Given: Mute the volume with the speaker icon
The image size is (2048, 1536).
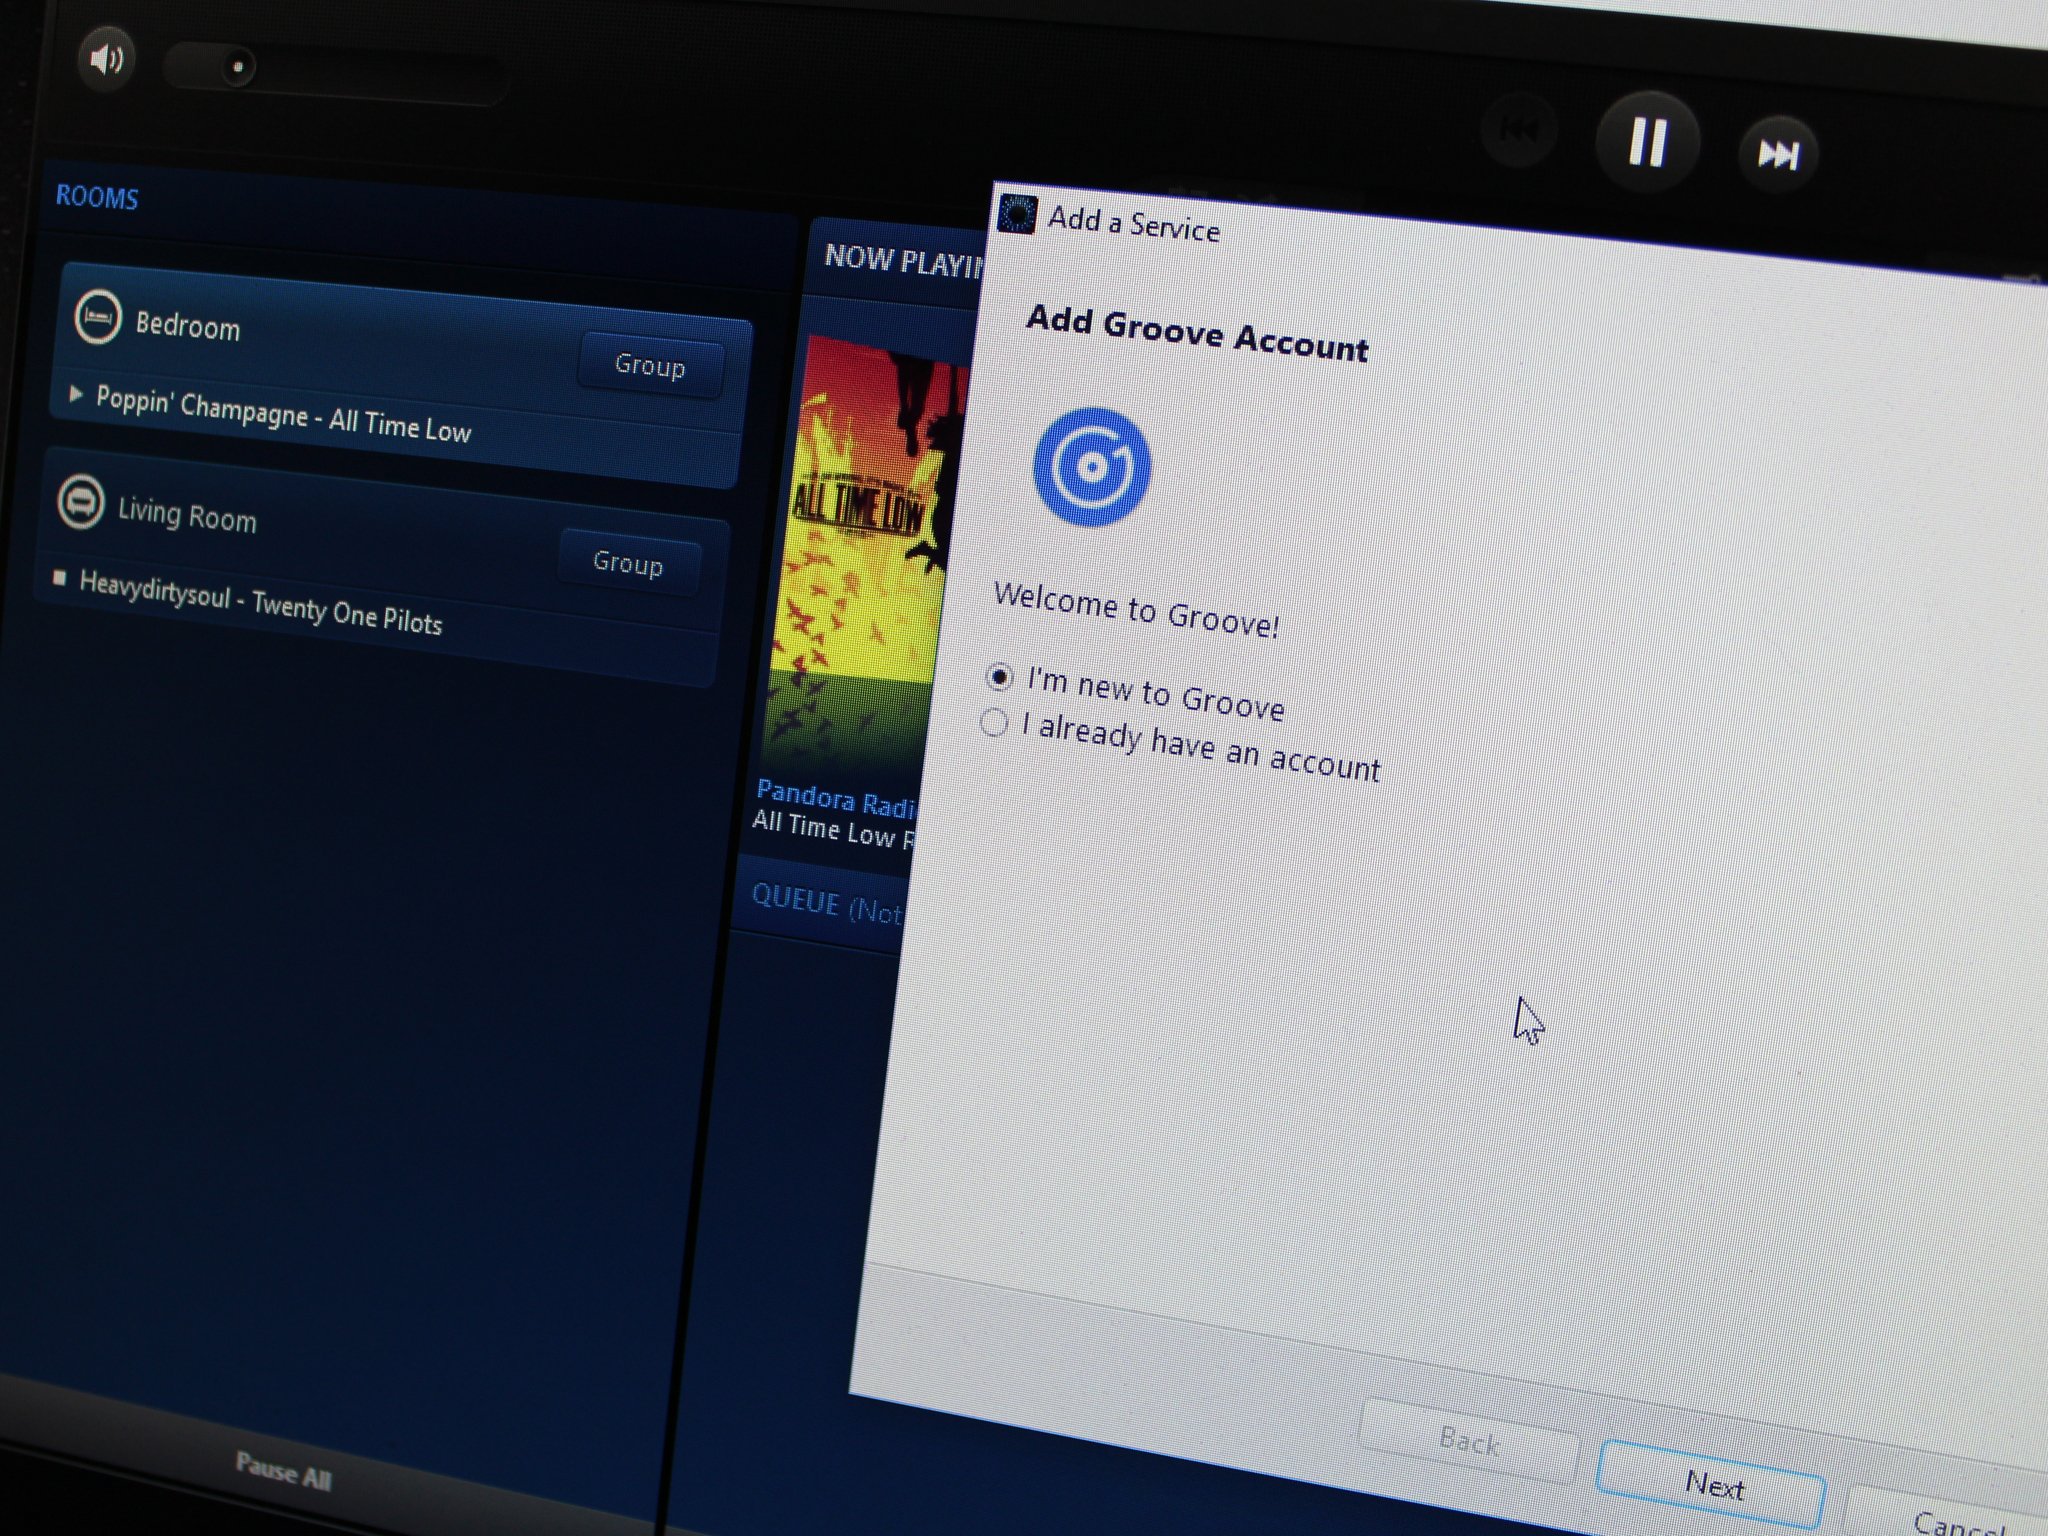Looking at the screenshot, I should 105,60.
